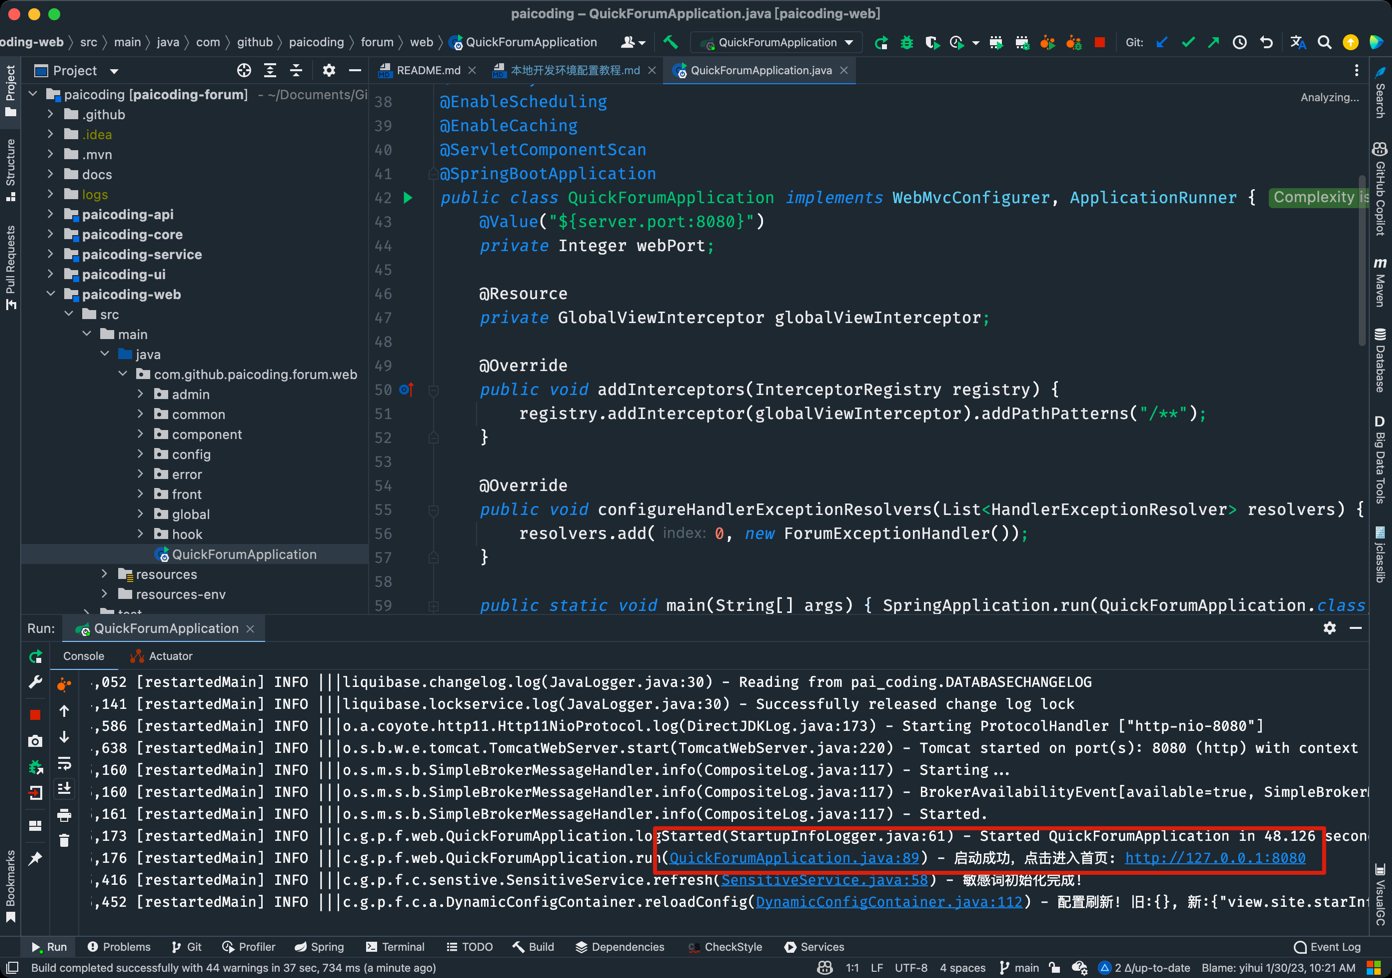Run QuickForumApplication with the Debug icon

(906, 42)
